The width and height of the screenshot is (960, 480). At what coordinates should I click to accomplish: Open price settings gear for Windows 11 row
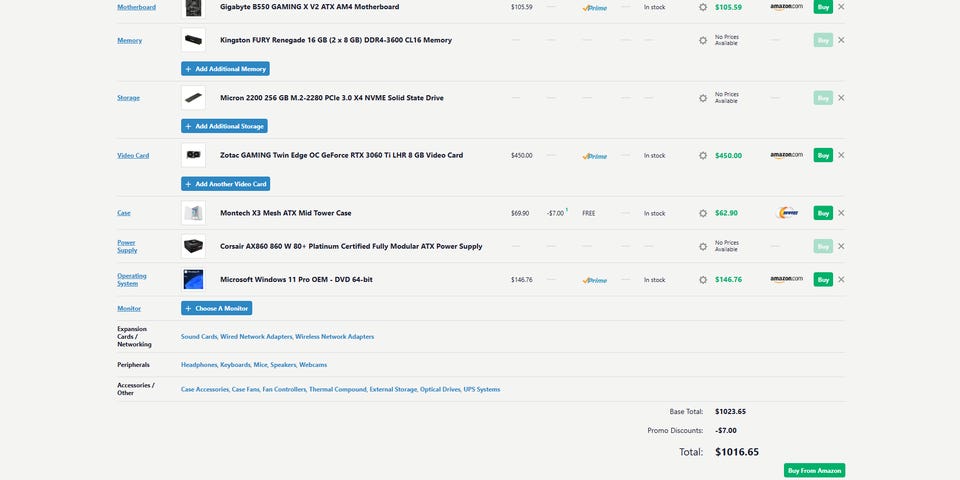tap(703, 280)
